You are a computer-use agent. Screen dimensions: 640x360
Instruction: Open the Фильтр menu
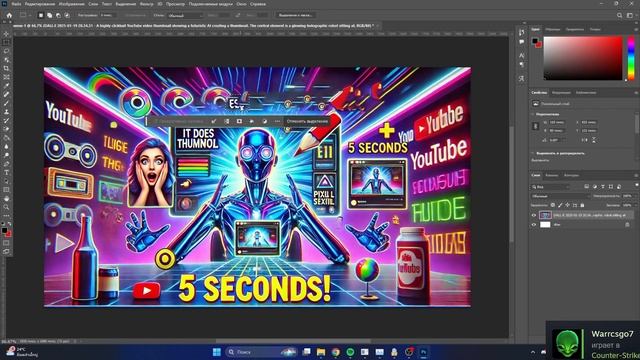click(147, 4)
